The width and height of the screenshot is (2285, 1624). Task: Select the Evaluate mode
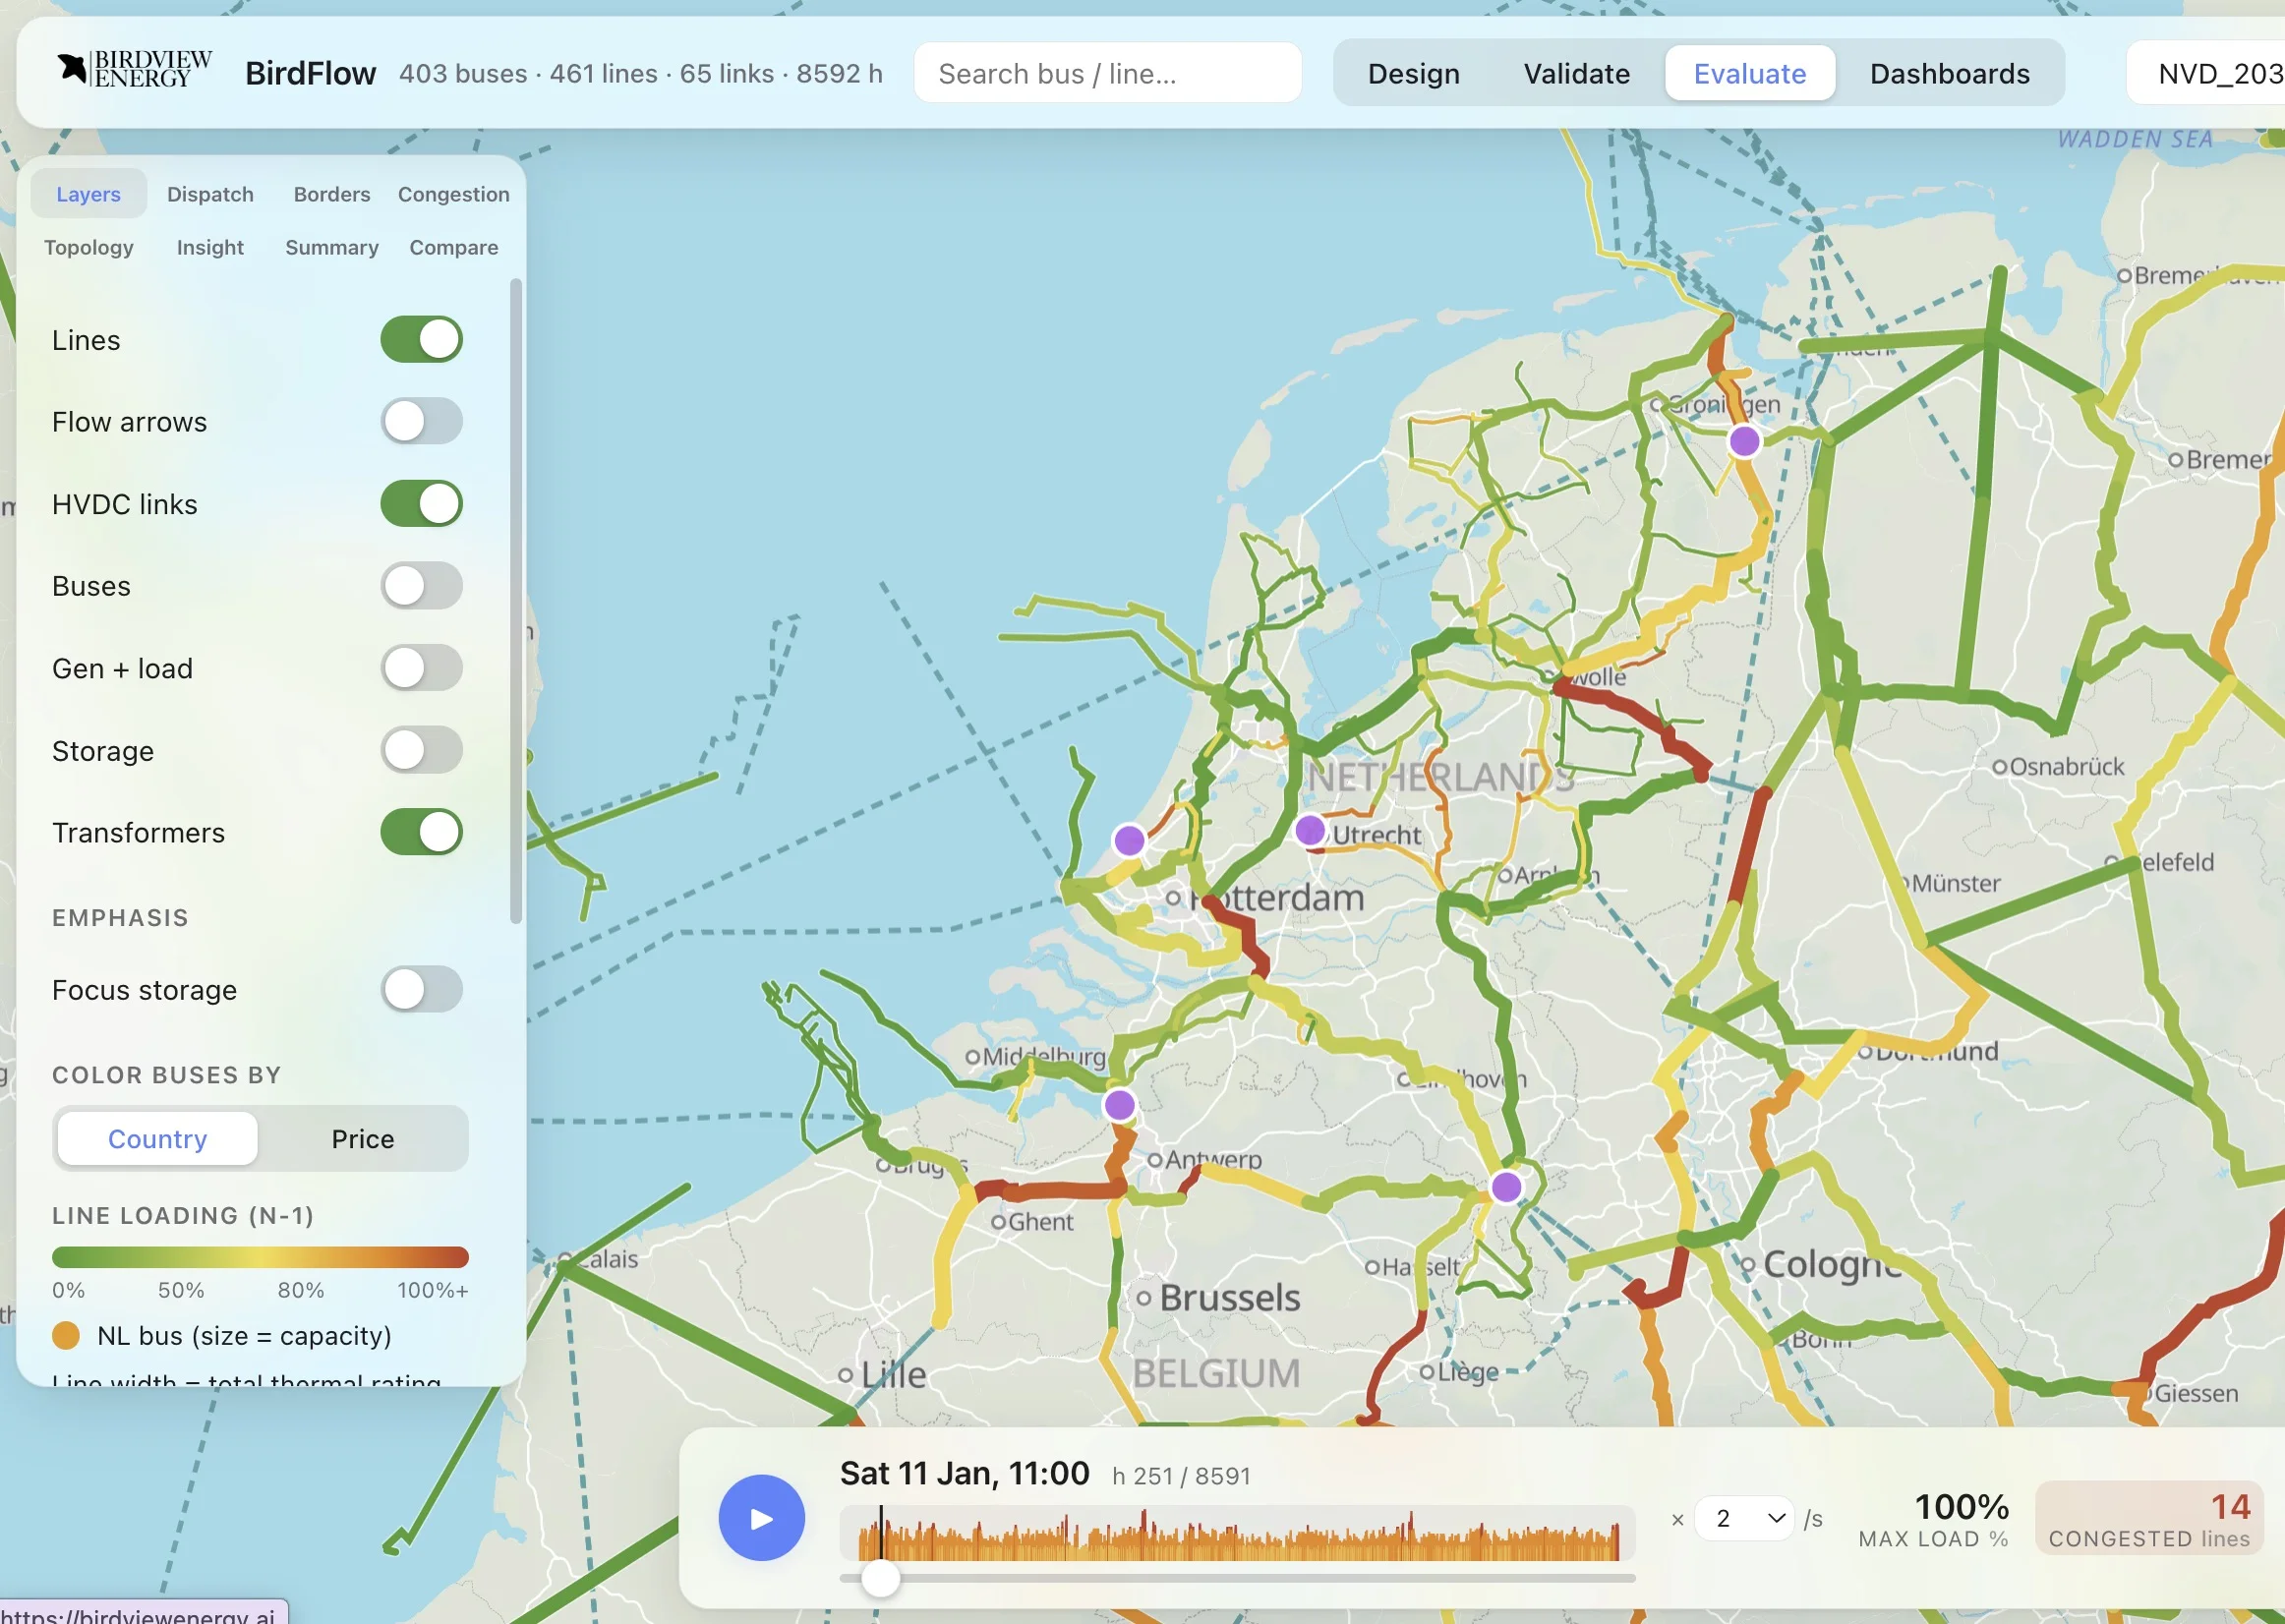pos(1749,73)
